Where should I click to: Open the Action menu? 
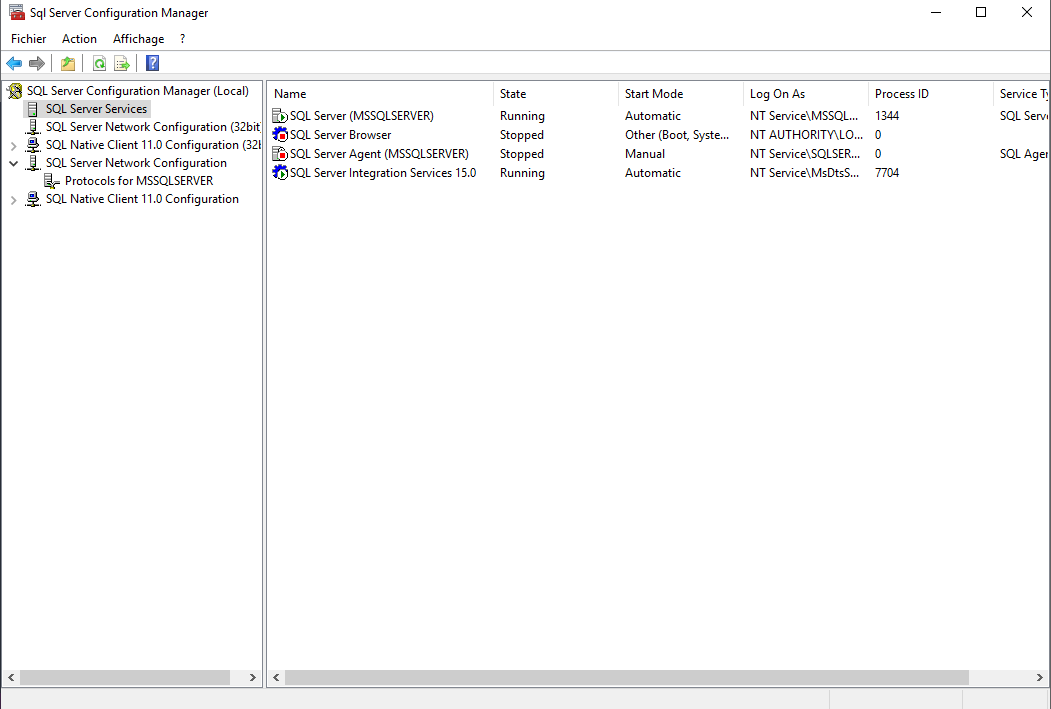pyautogui.click(x=79, y=39)
